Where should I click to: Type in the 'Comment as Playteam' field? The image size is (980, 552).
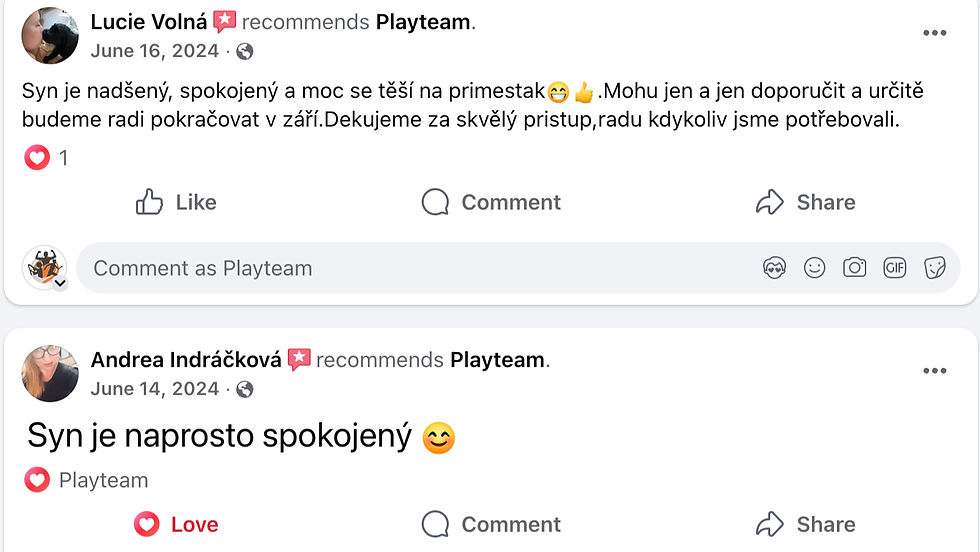pos(400,268)
